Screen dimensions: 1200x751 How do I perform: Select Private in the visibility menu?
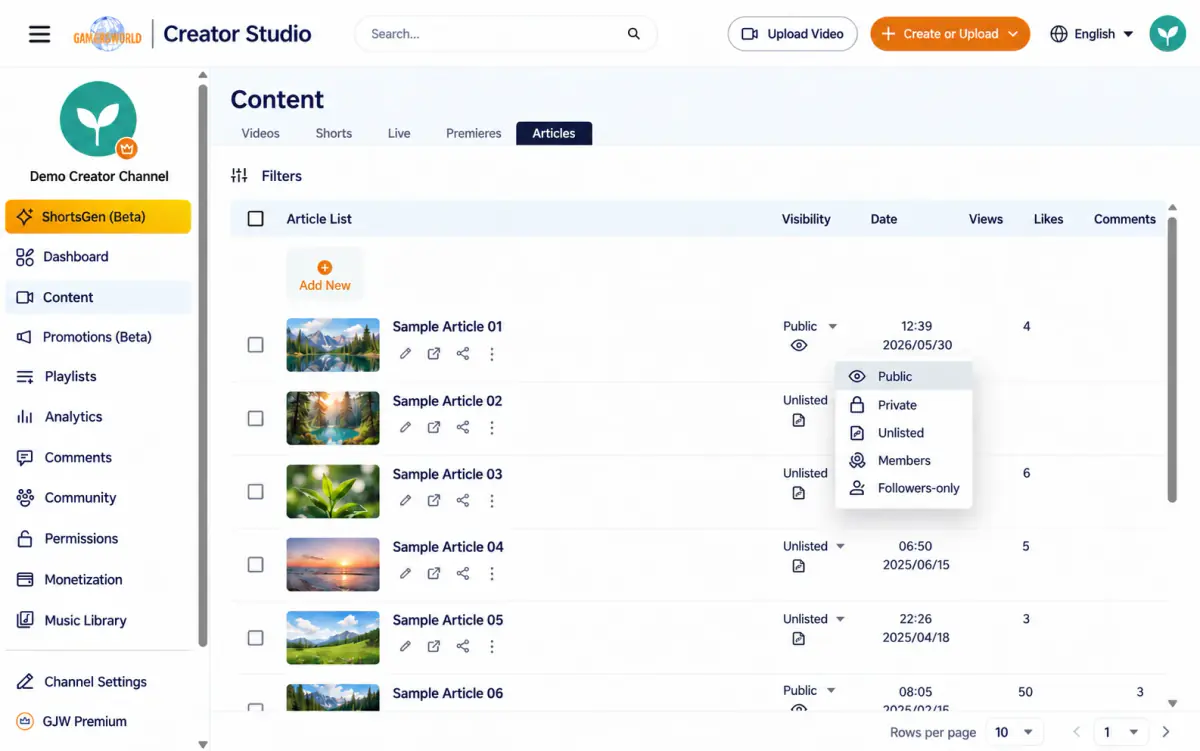pos(904,405)
